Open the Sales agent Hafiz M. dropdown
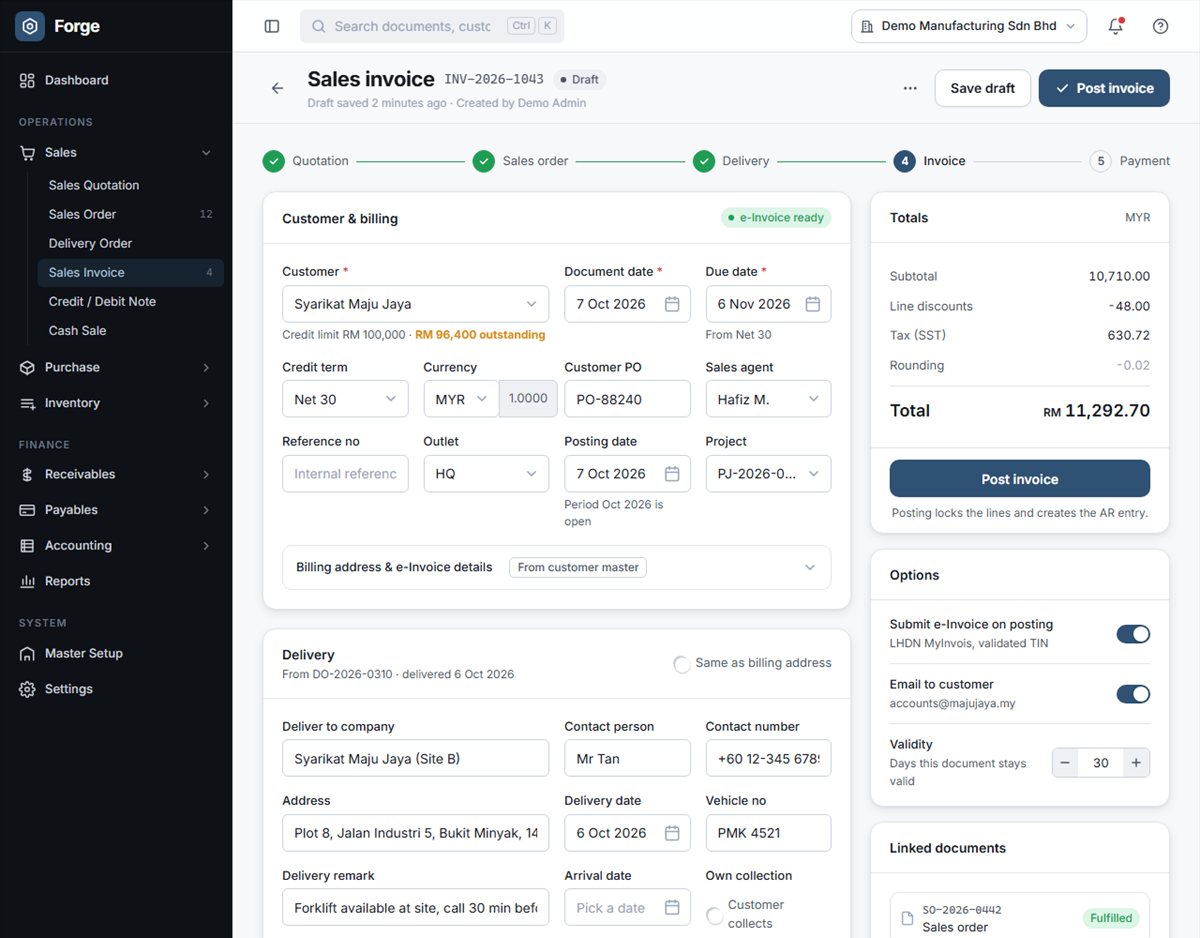Screen dimensions: 1200x938 click(x=768, y=399)
